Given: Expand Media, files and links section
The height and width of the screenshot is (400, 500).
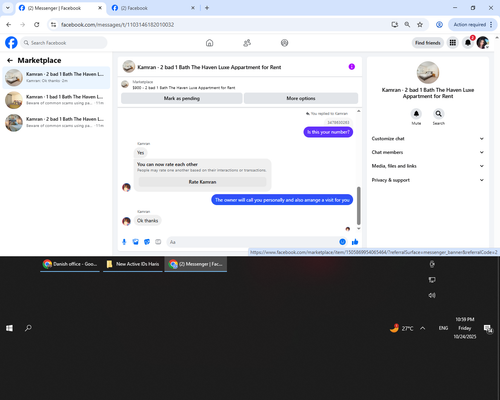Looking at the screenshot, I should pos(428,166).
